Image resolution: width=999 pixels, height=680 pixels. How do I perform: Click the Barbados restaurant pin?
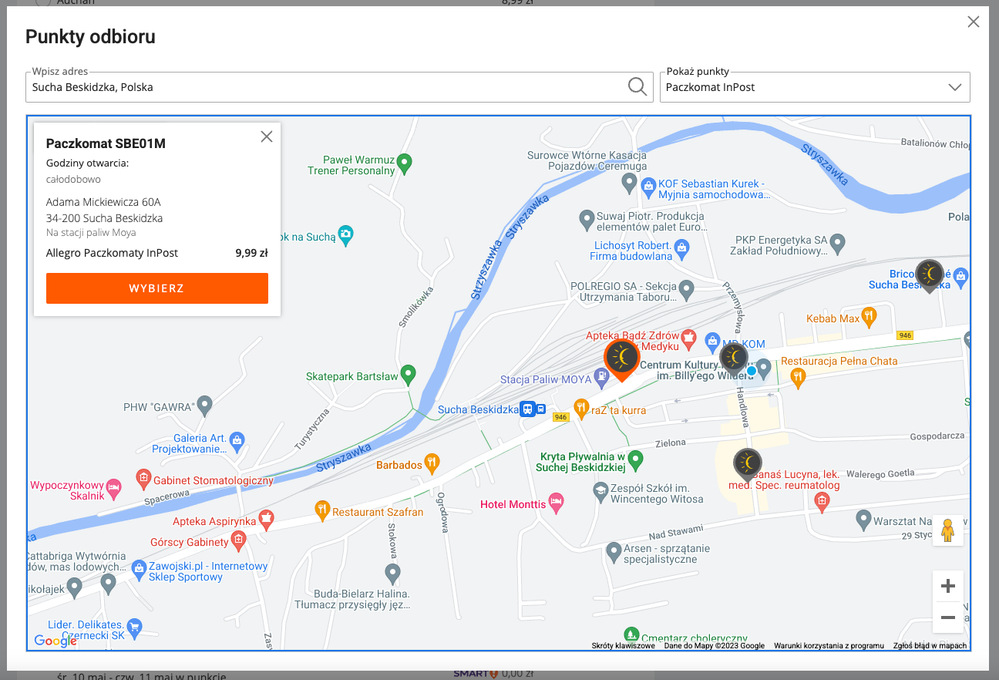[x=432, y=463]
